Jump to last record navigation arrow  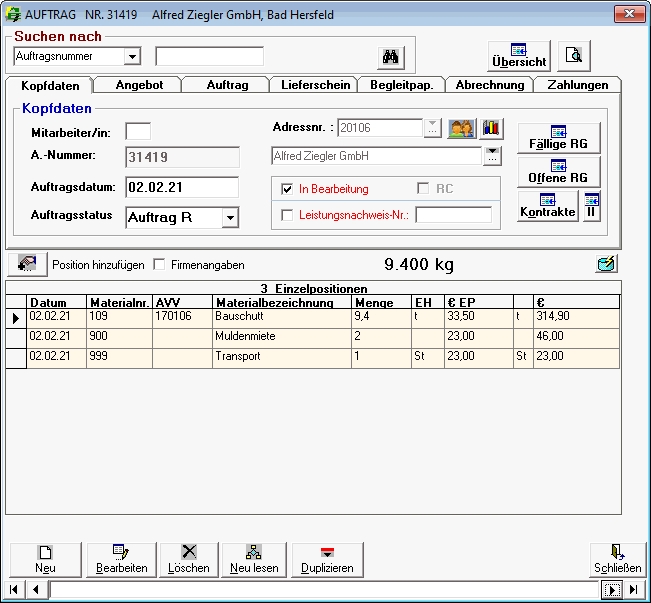pos(634,589)
